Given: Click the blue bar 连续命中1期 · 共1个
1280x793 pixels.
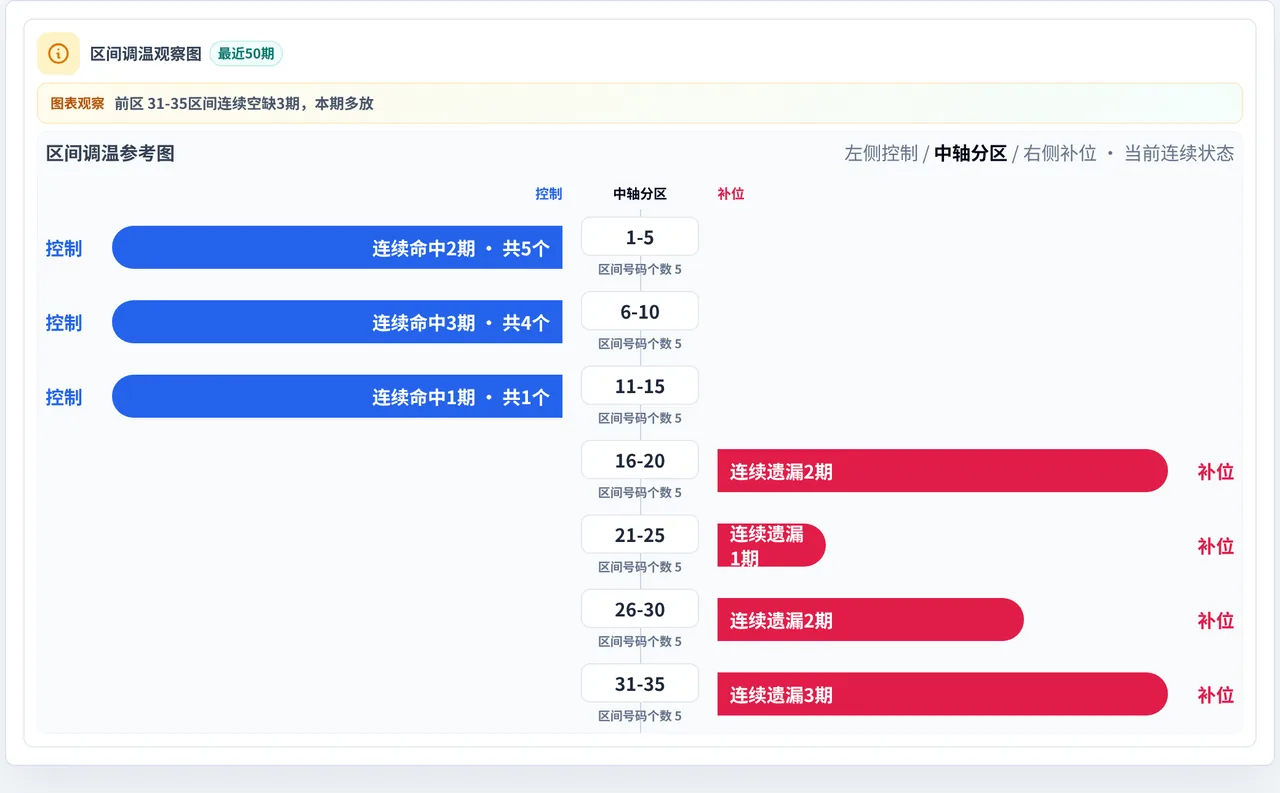Looking at the screenshot, I should (x=337, y=396).
